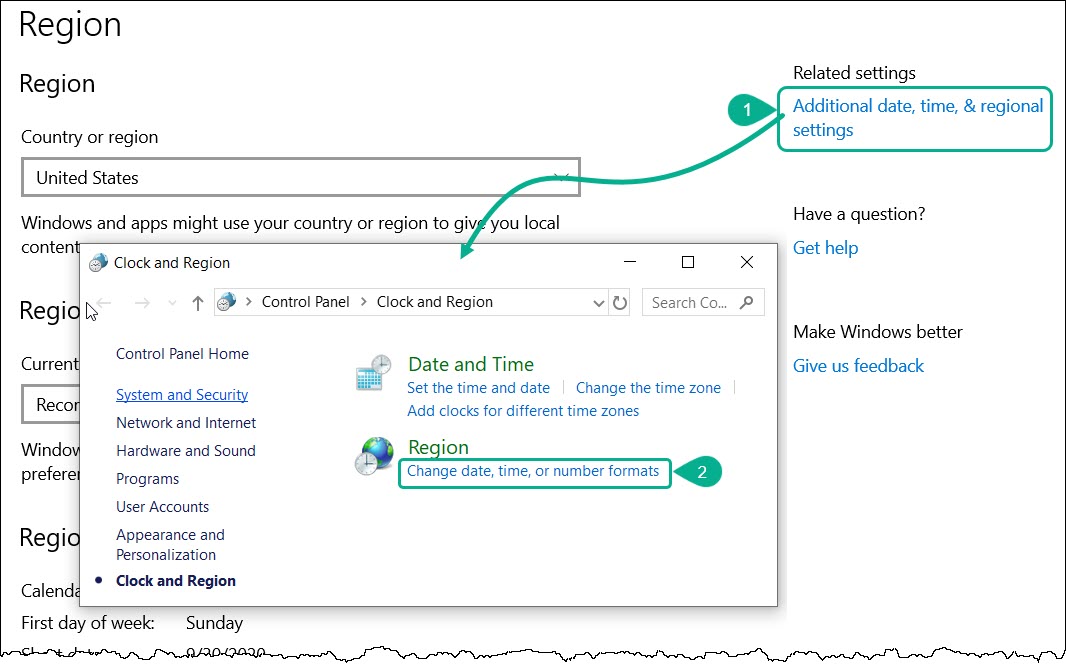This screenshot has width=1066, height=665.
Task: Go forward in Clock and Region window
Action: (x=142, y=303)
